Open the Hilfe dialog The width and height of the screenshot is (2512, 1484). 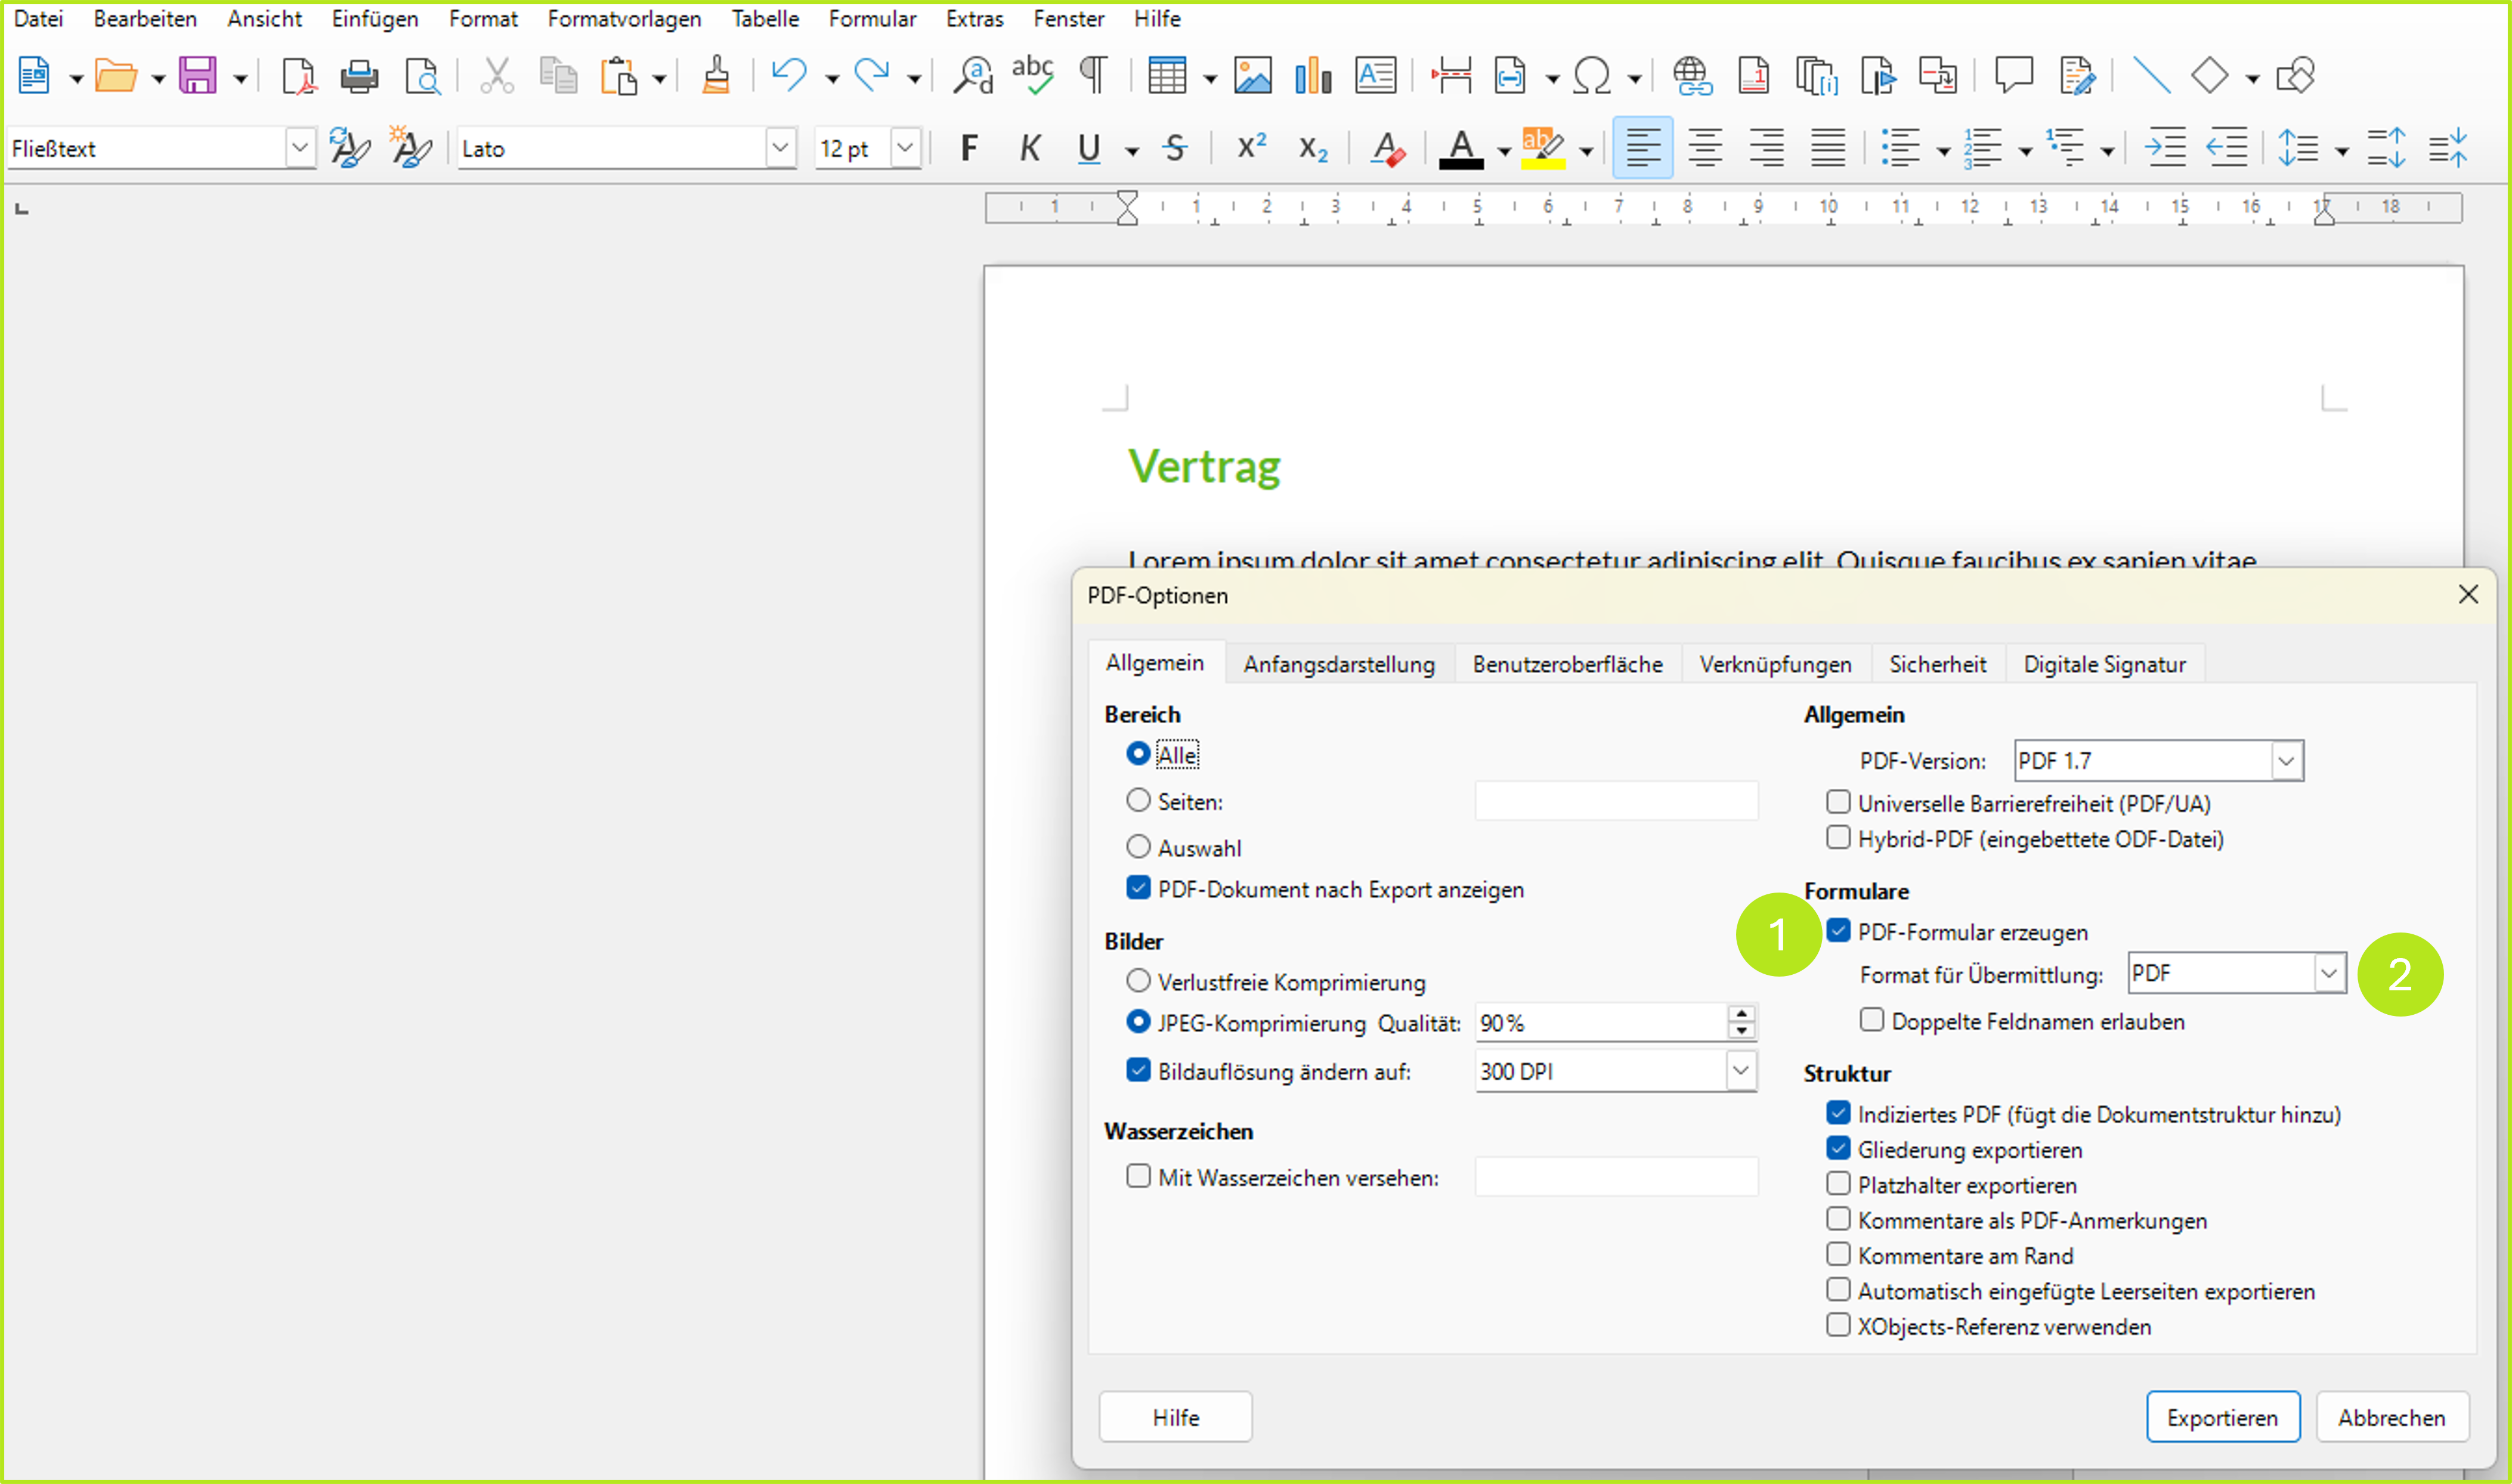click(x=1175, y=1417)
